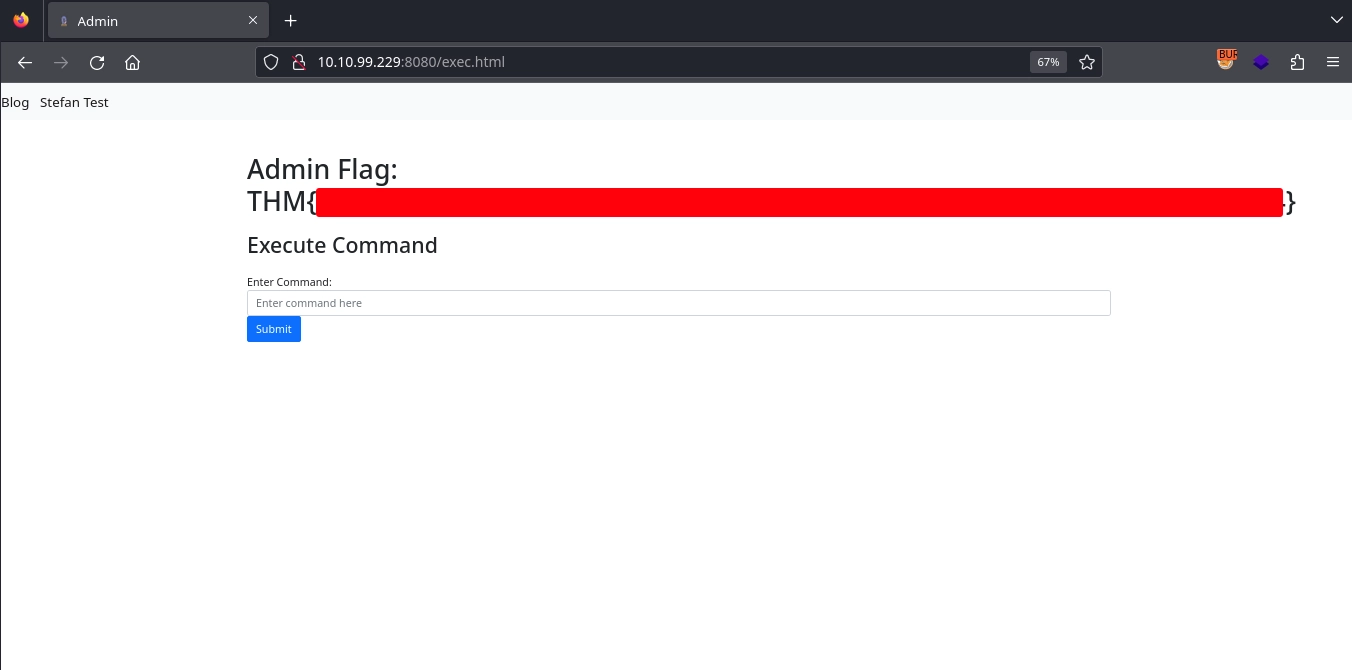1352x670 pixels.
Task: Expand the list all tabs chevron
Action: click(x=1336, y=20)
